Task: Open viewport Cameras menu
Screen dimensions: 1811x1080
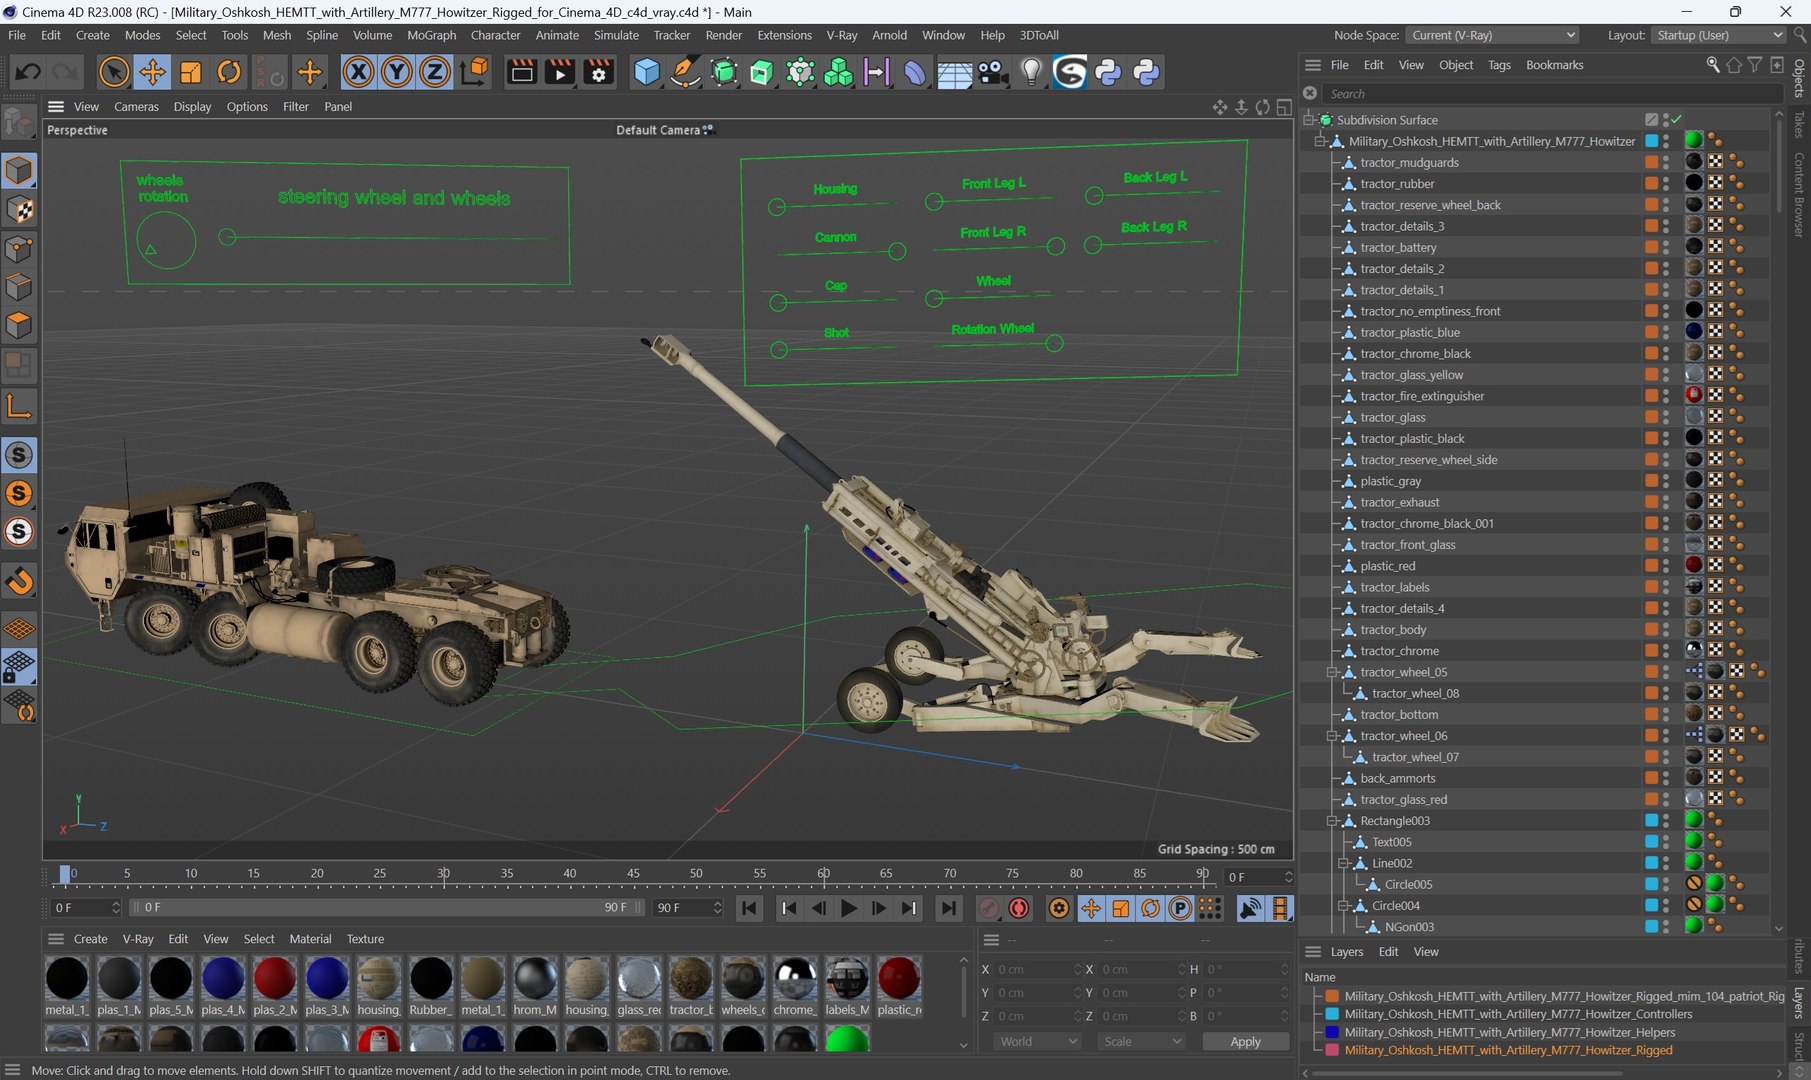Action: (136, 106)
